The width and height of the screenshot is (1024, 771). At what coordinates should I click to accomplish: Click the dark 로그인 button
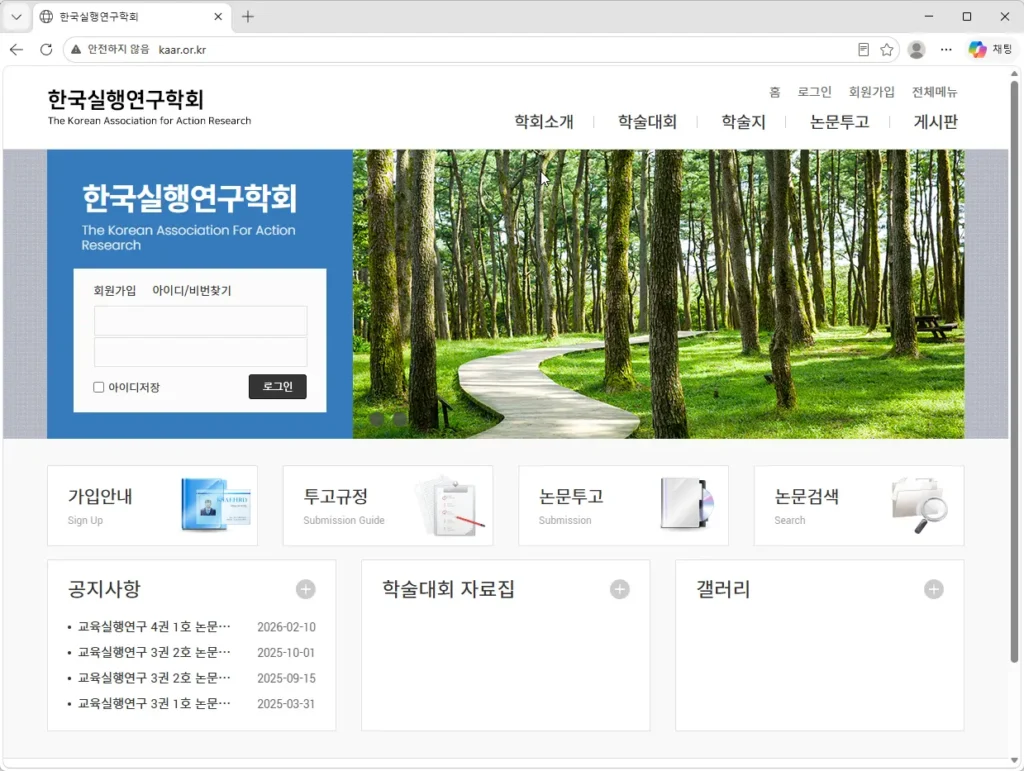(278, 386)
